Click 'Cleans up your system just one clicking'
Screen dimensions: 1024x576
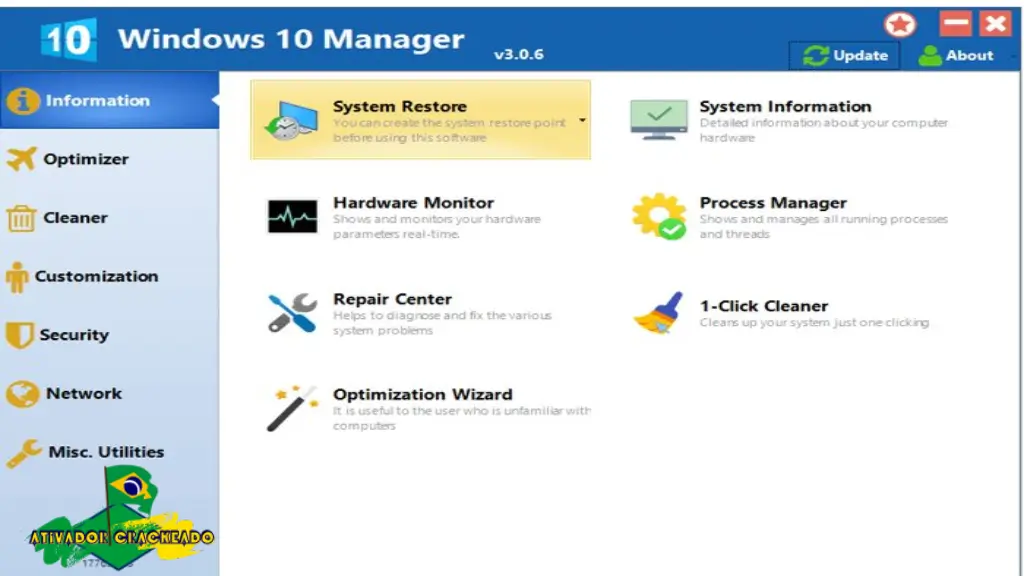tap(814, 323)
